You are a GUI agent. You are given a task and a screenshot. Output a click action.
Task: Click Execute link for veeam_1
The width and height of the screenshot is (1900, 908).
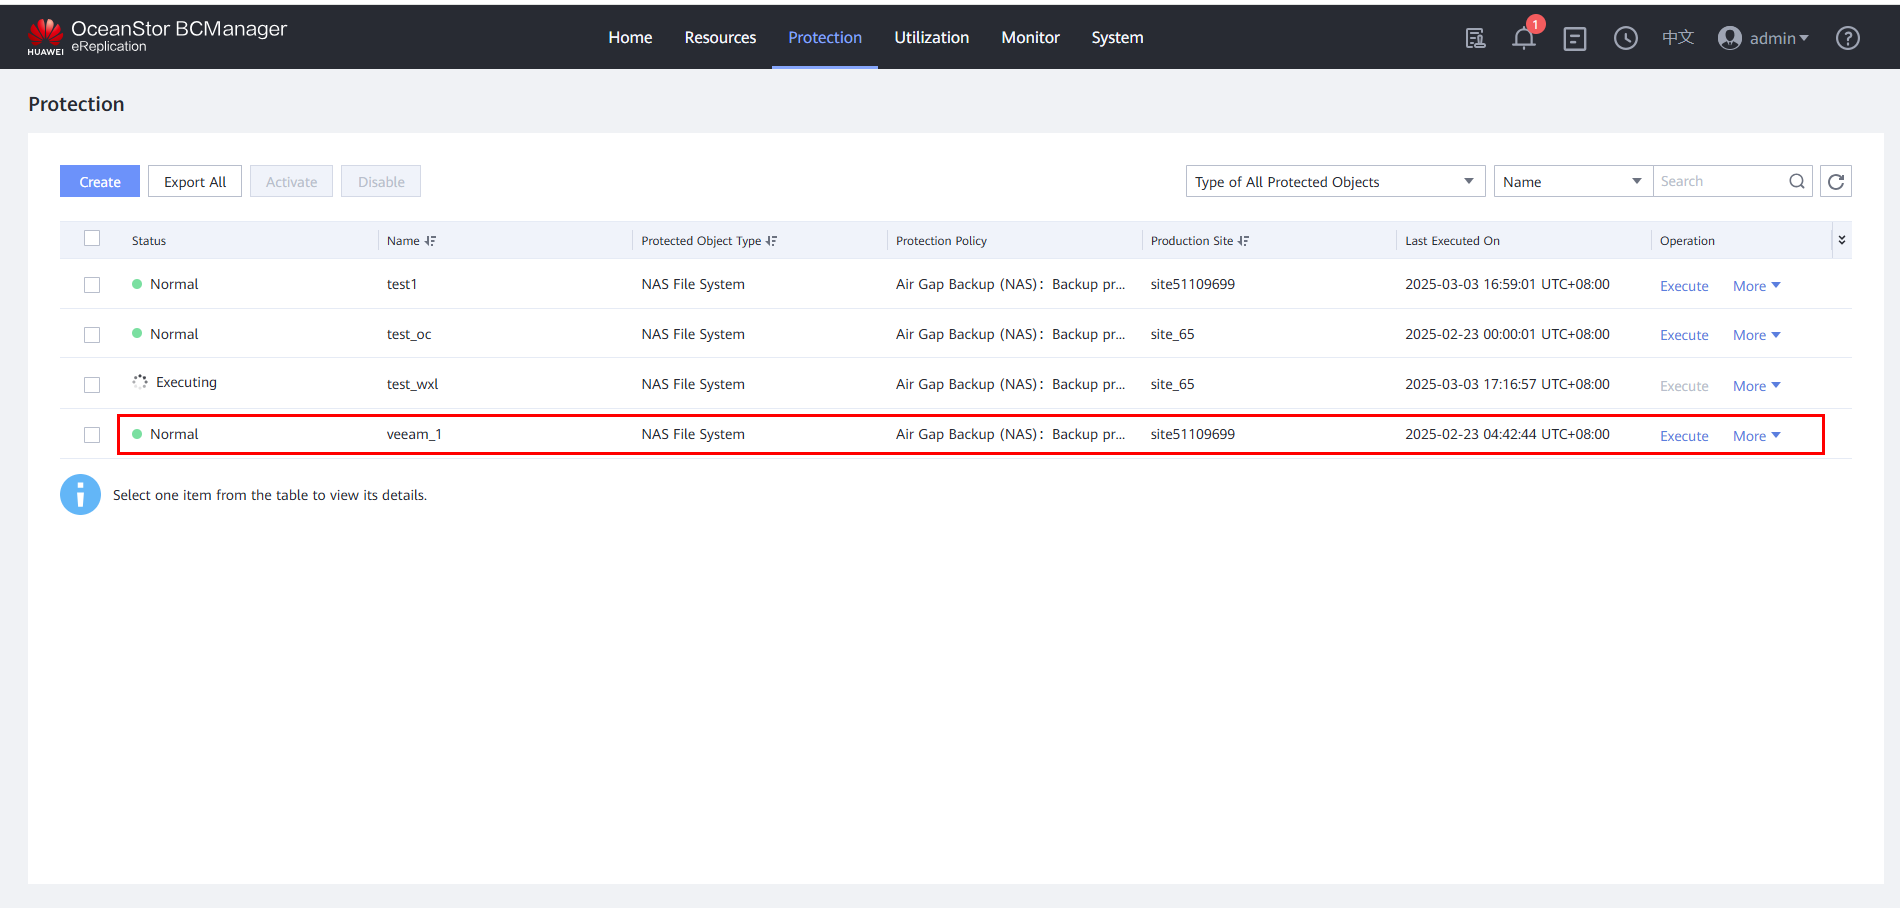[x=1684, y=436]
